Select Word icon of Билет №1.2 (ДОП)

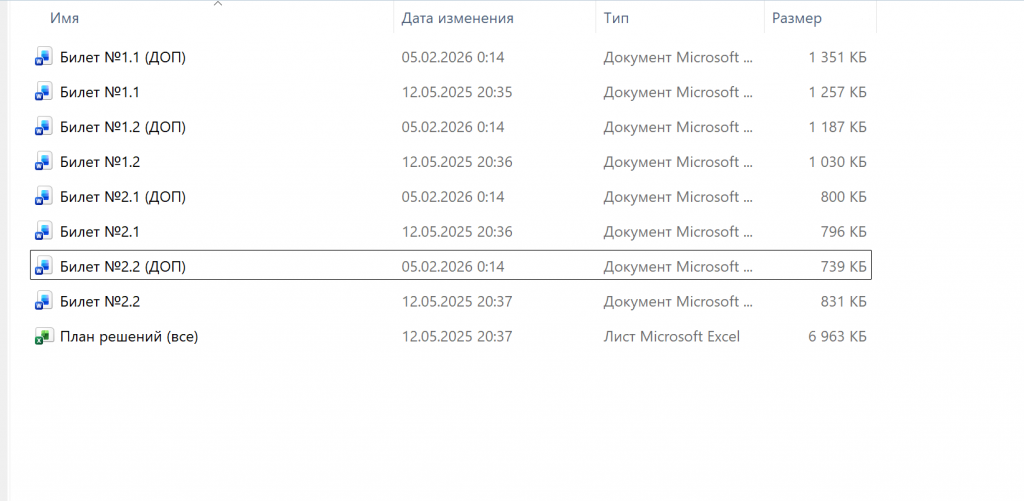pyautogui.click(x=43, y=128)
